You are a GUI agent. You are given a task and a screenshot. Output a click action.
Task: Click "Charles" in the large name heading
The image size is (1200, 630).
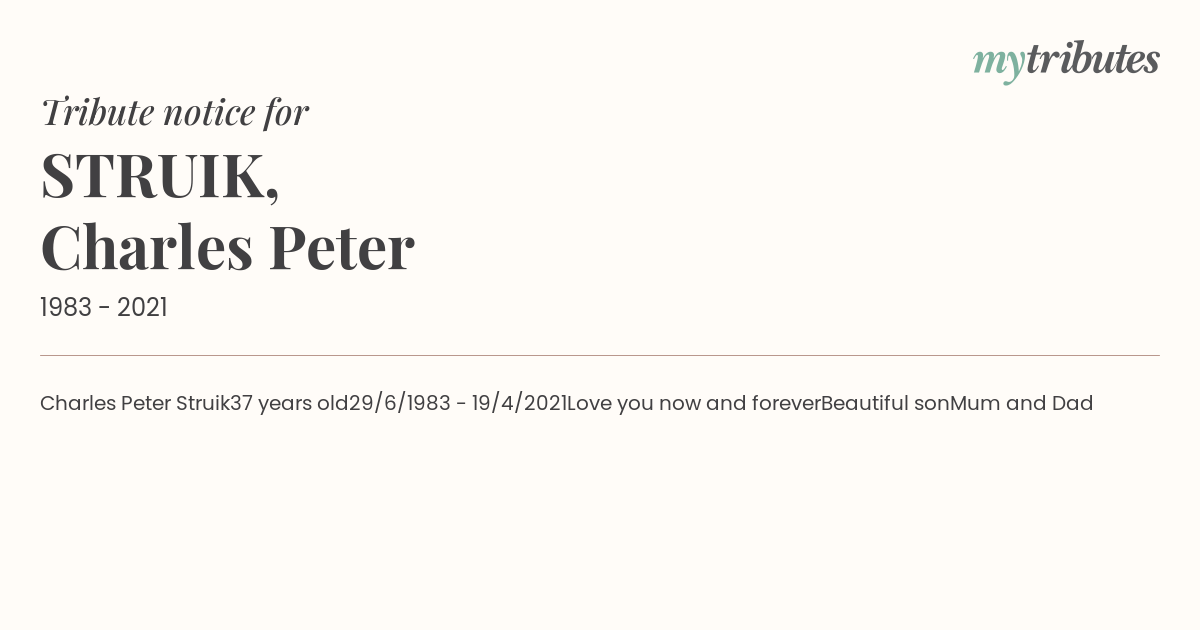(x=146, y=247)
